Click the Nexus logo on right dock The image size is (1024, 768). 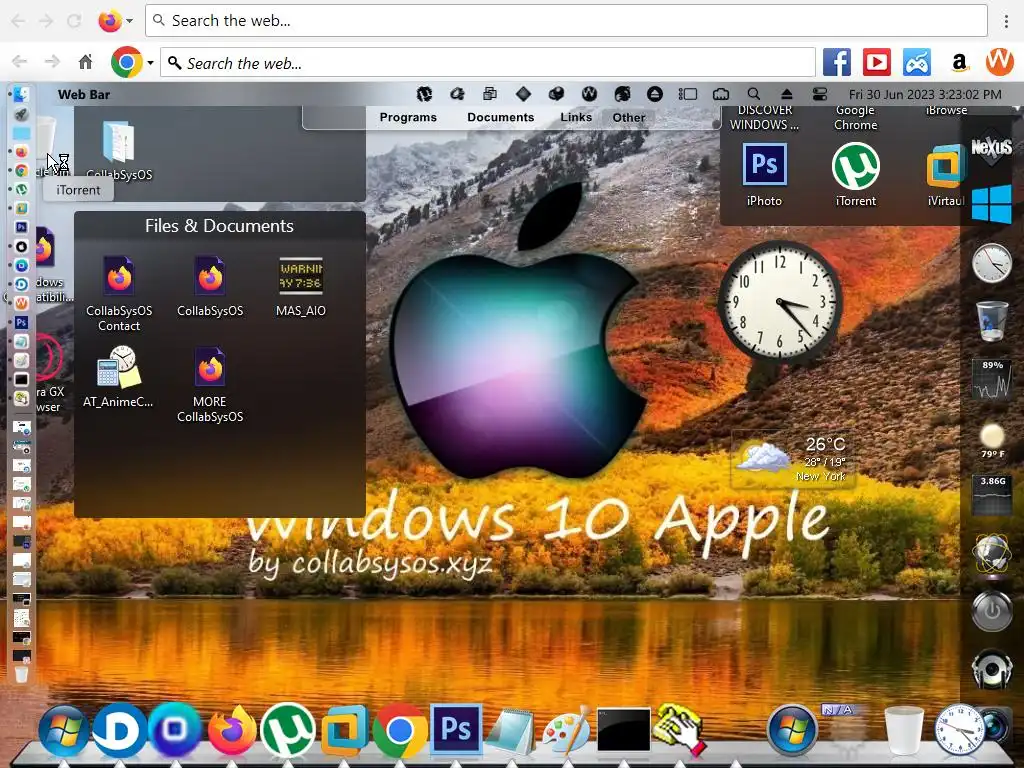click(991, 148)
